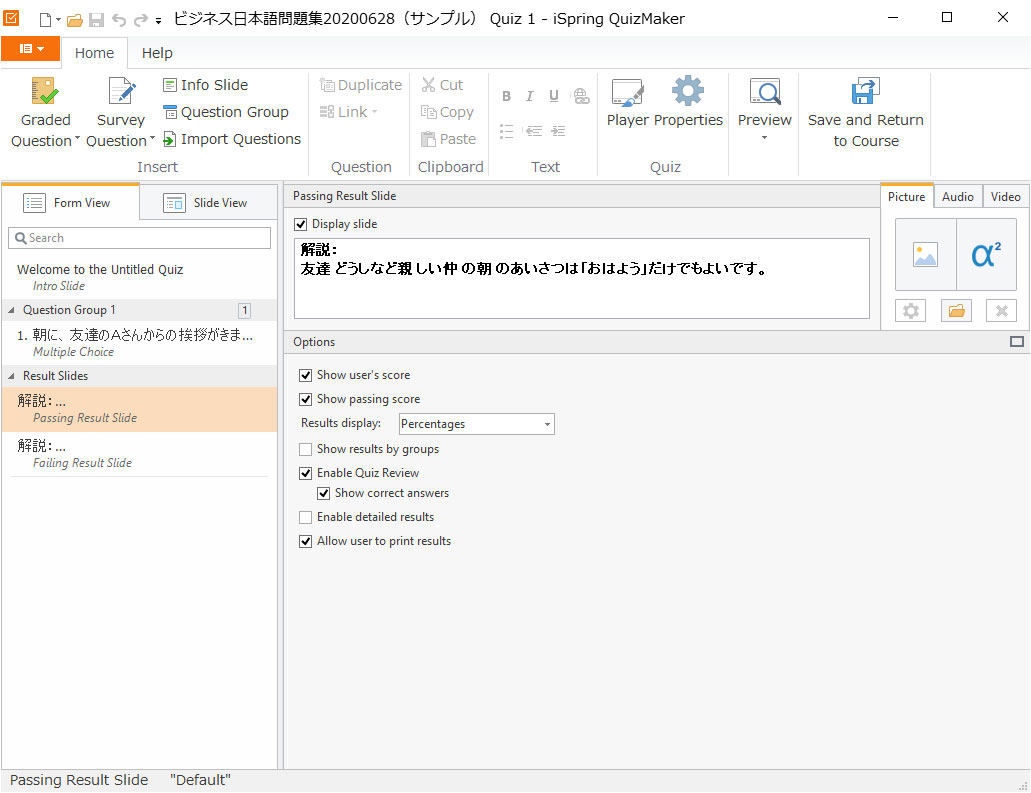The image size is (1031, 793).
Task: Open the Results display Percentages dropdown
Action: coord(476,424)
